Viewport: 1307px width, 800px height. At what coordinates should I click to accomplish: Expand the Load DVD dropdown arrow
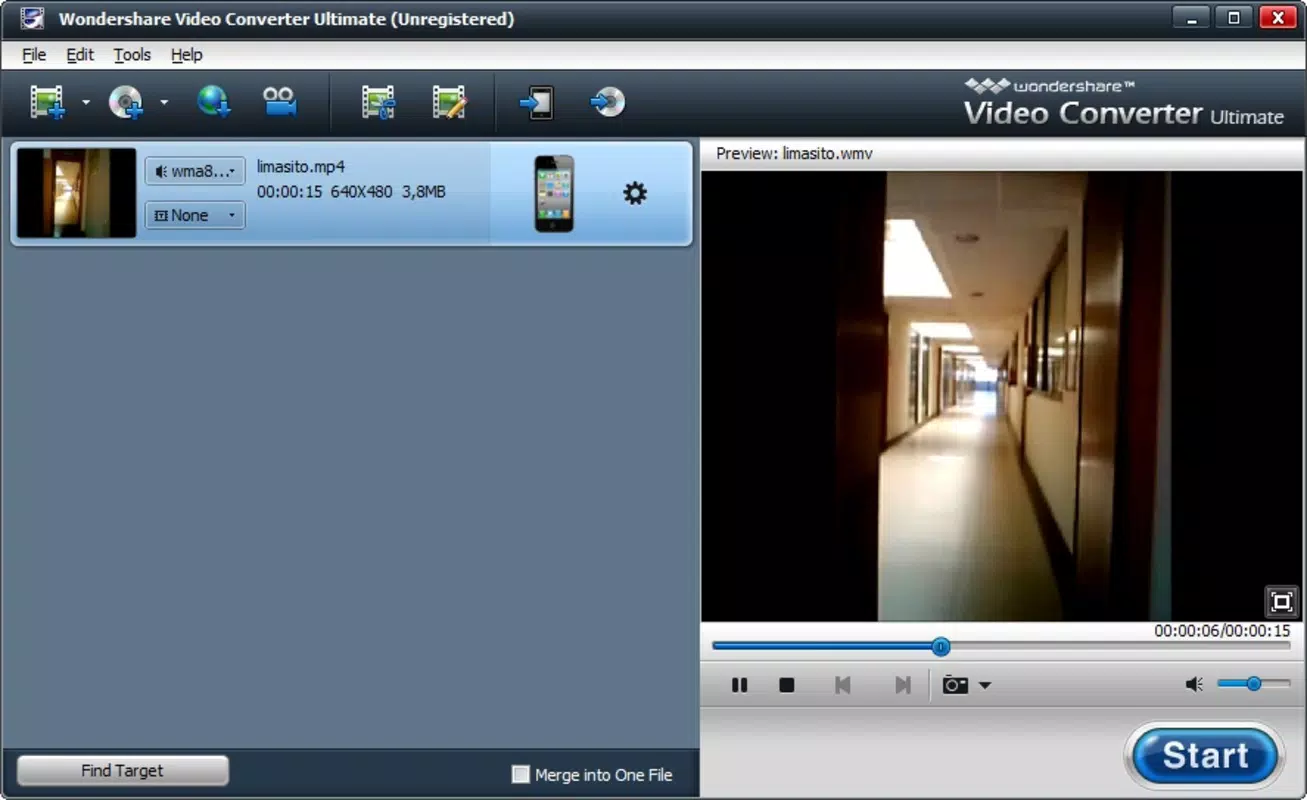coord(164,102)
